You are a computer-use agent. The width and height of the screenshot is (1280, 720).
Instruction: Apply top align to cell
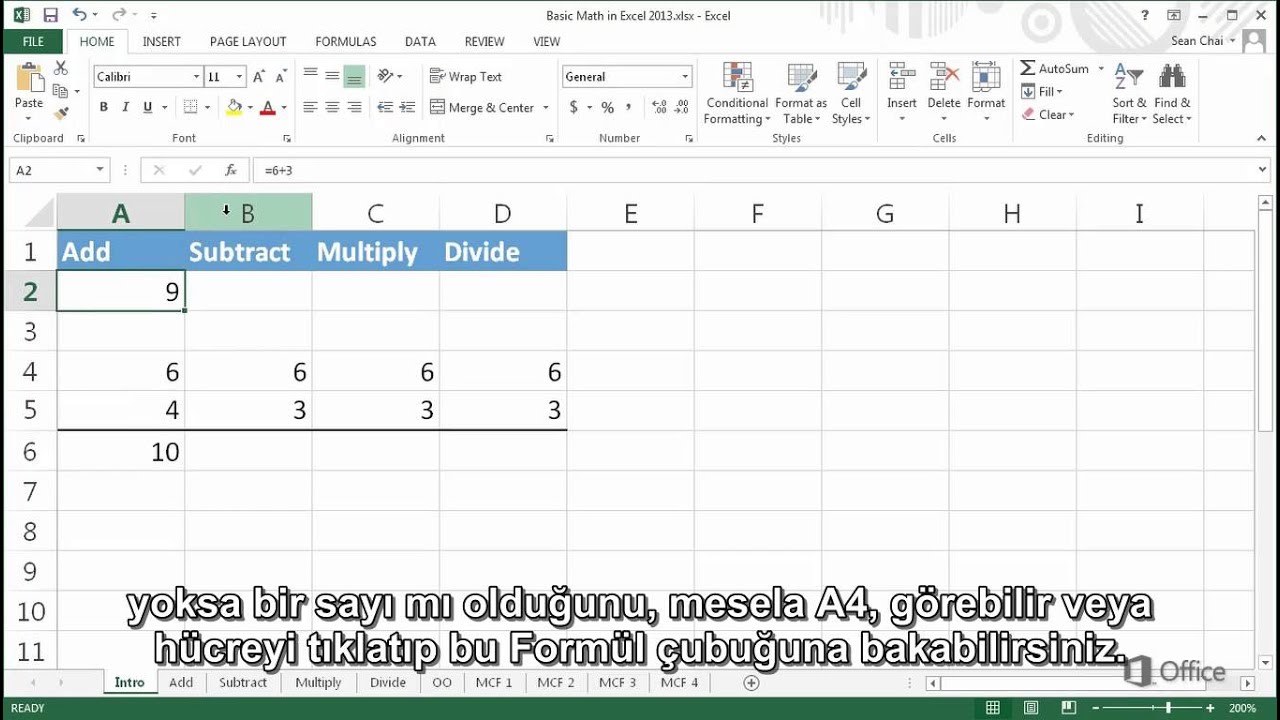point(310,76)
